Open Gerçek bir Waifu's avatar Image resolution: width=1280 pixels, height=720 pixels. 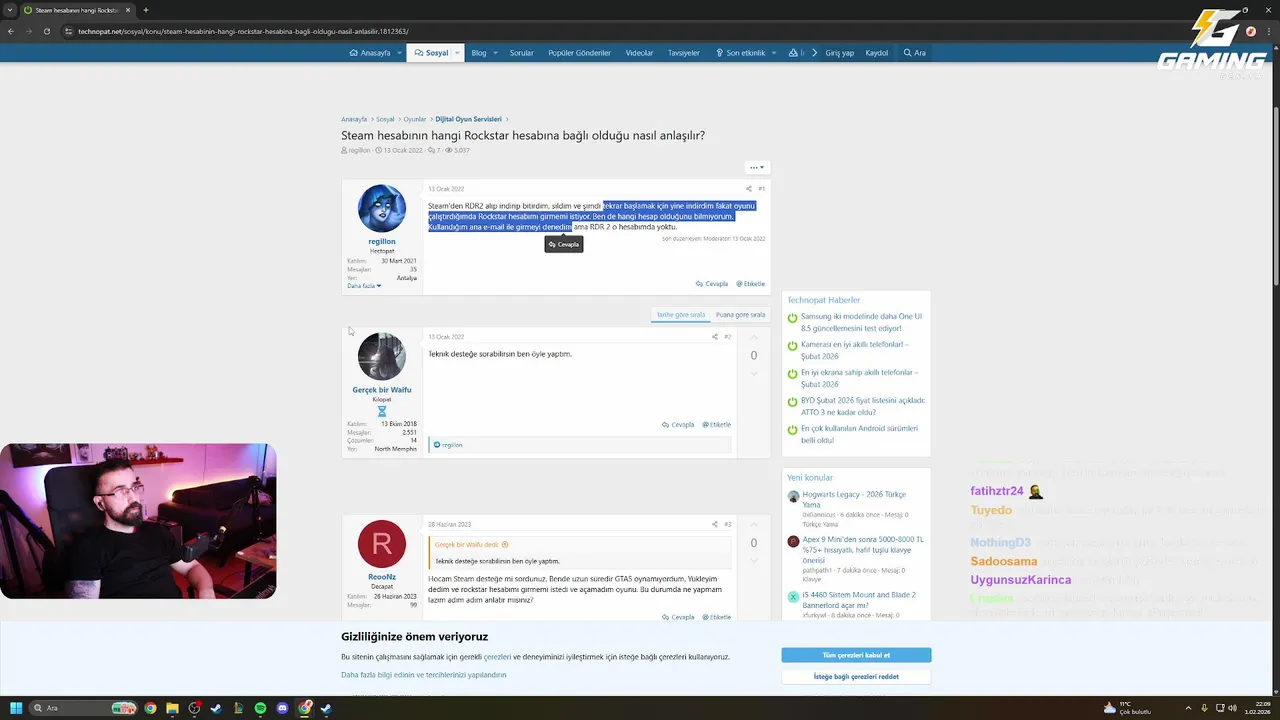(x=382, y=357)
